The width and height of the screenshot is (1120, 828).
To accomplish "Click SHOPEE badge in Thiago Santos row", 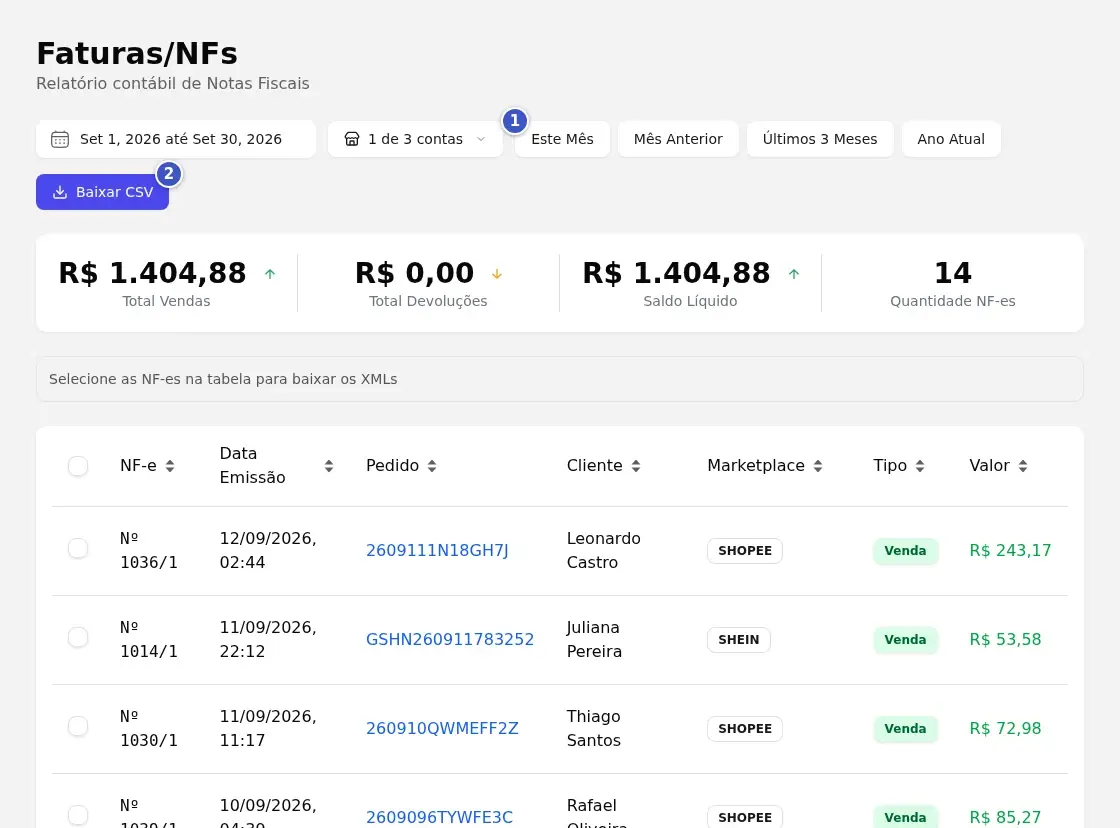I will coord(745,729).
